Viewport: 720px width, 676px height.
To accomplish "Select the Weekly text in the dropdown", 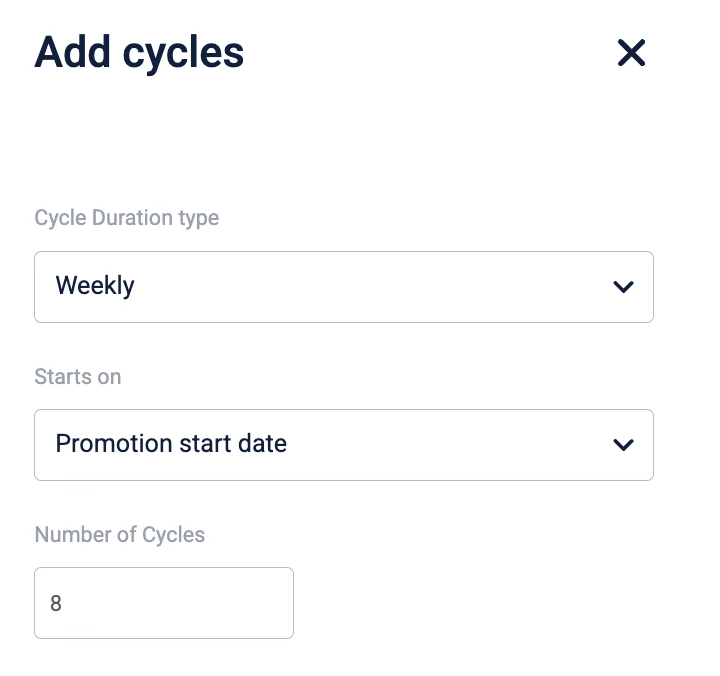I will point(95,286).
